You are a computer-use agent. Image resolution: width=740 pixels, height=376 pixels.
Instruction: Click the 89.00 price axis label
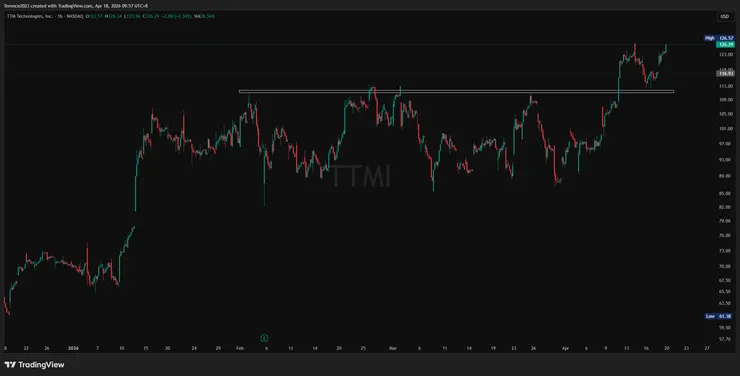pyautogui.click(x=726, y=176)
